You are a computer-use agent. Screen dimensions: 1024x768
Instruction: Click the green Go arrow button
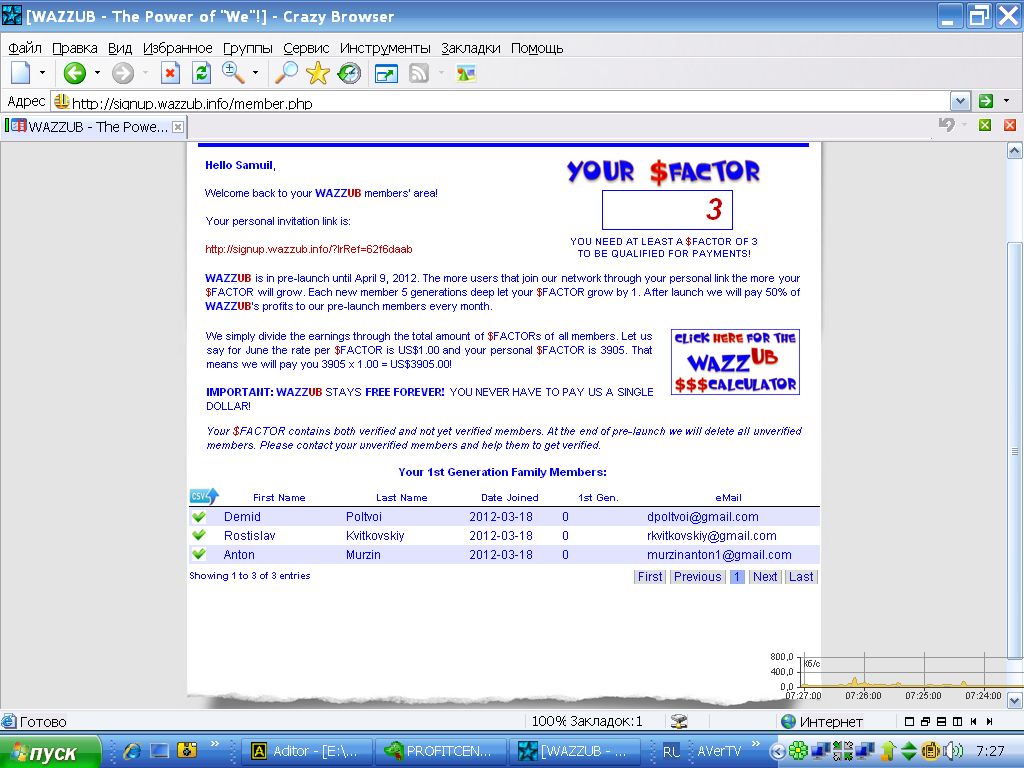[x=985, y=101]
